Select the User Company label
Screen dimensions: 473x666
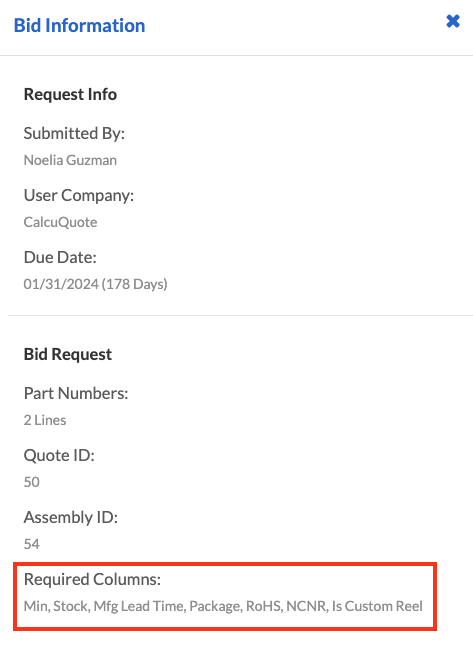(x=79, y=195)
